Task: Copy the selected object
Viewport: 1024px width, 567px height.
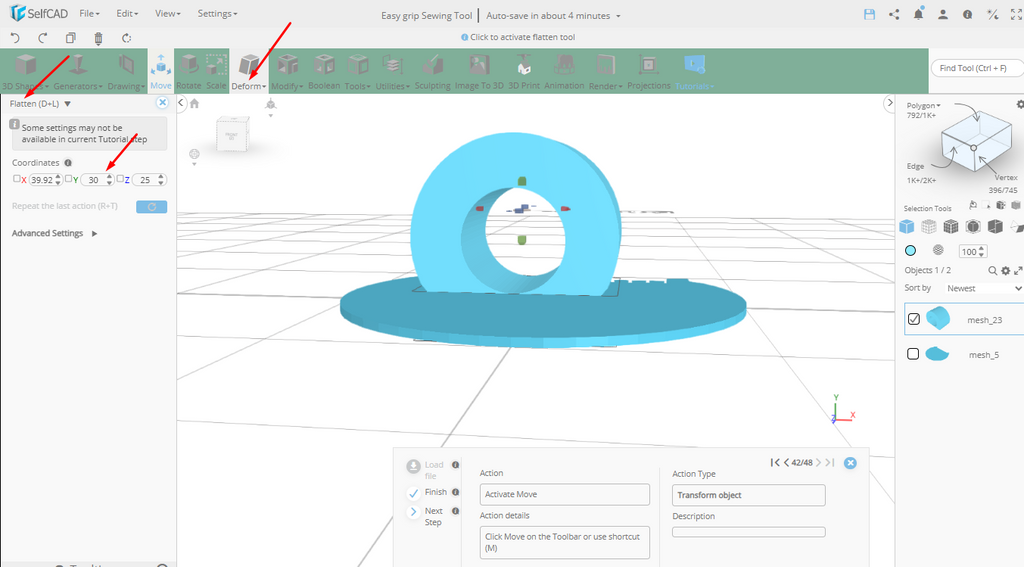Action: (x=71, y=38)
